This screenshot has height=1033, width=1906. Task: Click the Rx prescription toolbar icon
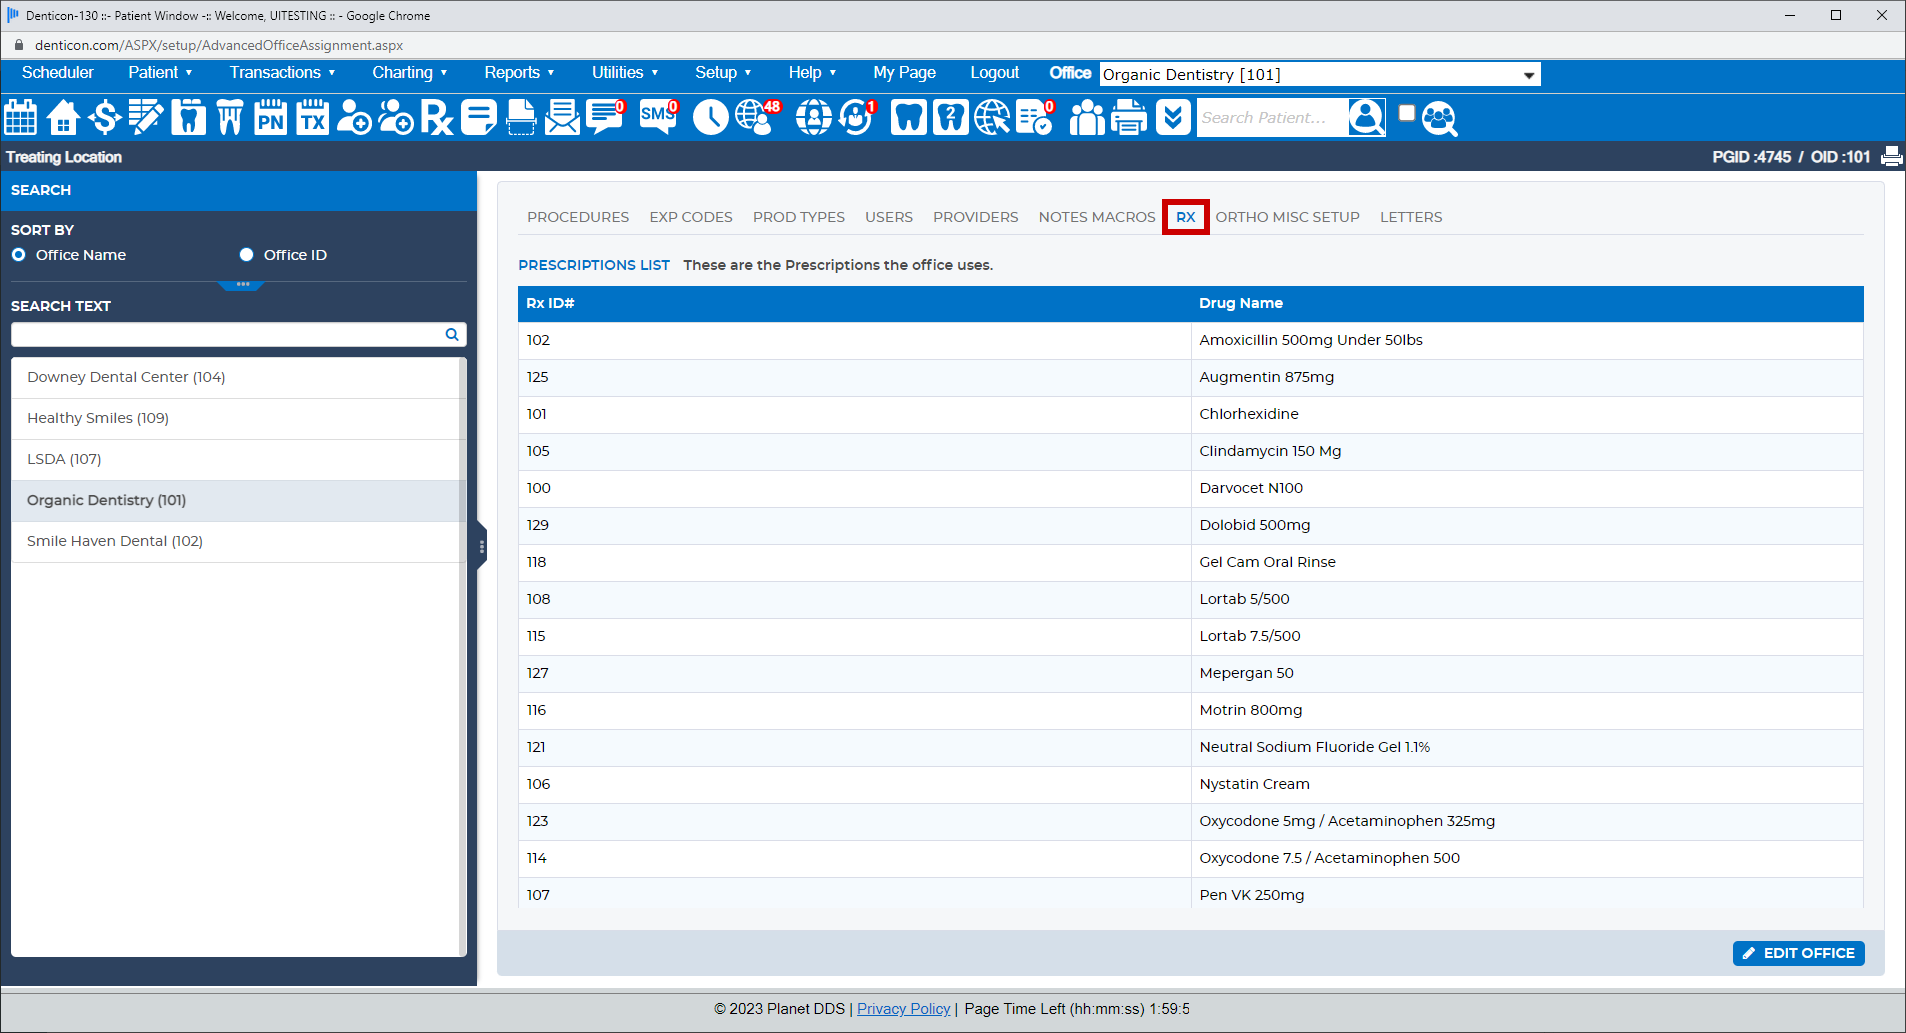(437, 118)
